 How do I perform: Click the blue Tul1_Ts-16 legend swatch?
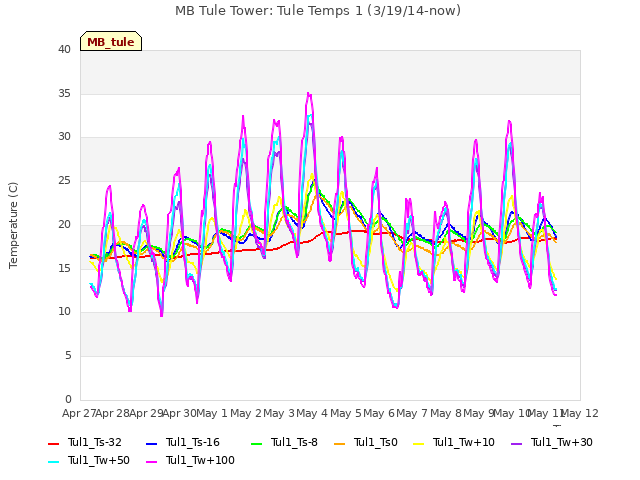pos(151,443)
